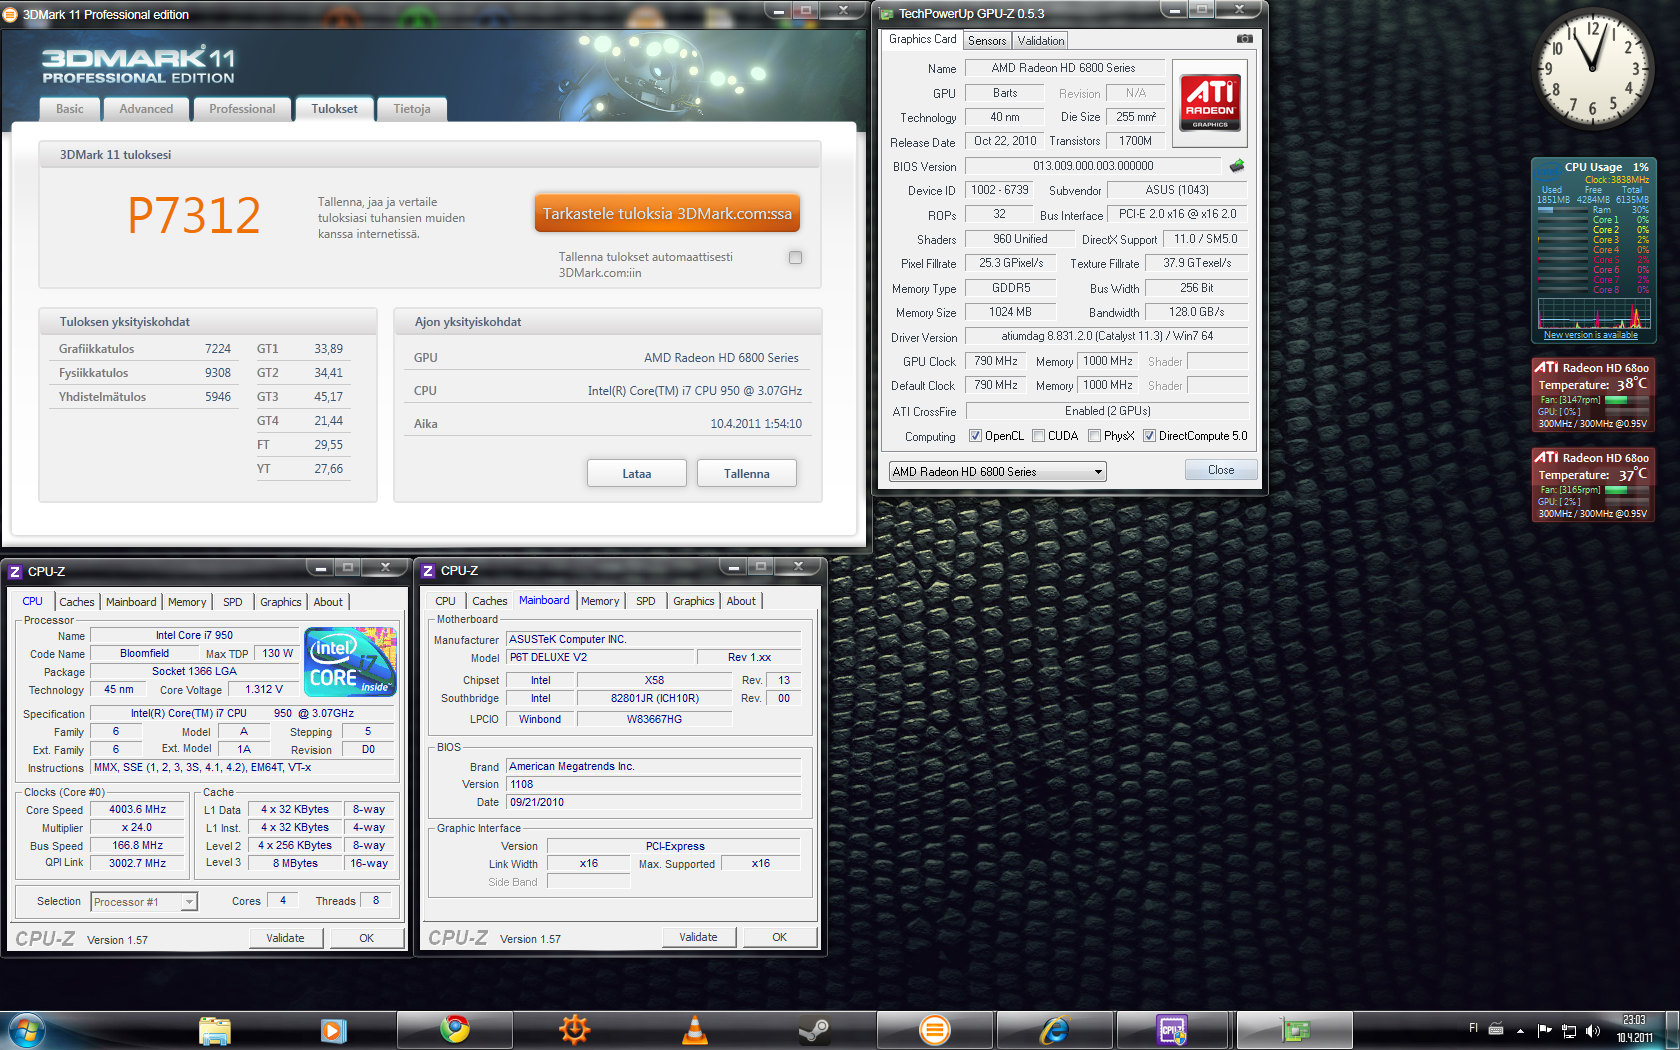The width and height of the screenshot is (1680, 1050).
Task: Enable automatic result saving to 3DMark.com
Action: coord(796,258)
